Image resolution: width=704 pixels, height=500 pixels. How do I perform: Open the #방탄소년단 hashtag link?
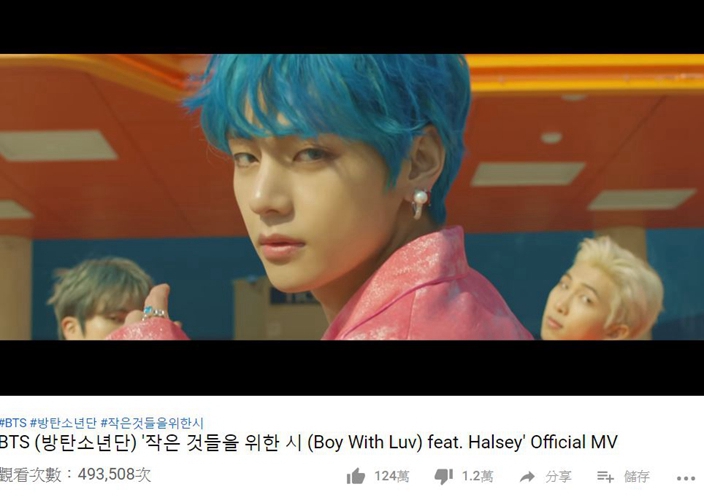tap(63, 423)
